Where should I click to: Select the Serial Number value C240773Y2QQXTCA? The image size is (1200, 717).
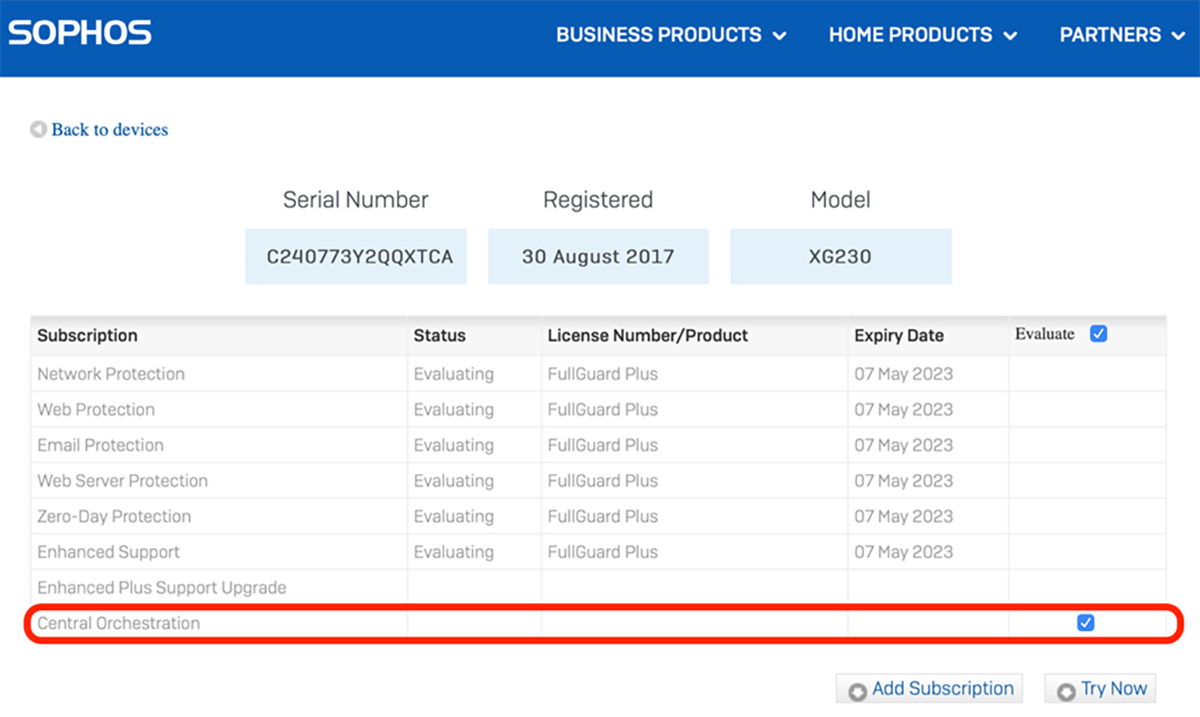[x=355, y=256]
